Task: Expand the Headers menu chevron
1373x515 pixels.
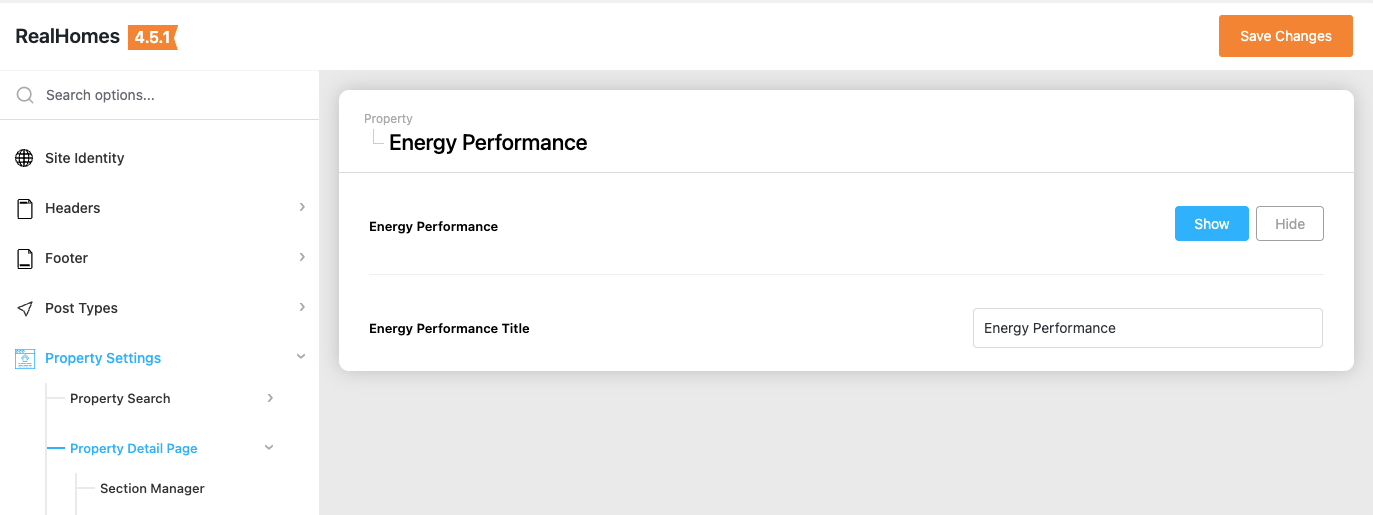Action: pyautogui.click(x=302, y=207)
